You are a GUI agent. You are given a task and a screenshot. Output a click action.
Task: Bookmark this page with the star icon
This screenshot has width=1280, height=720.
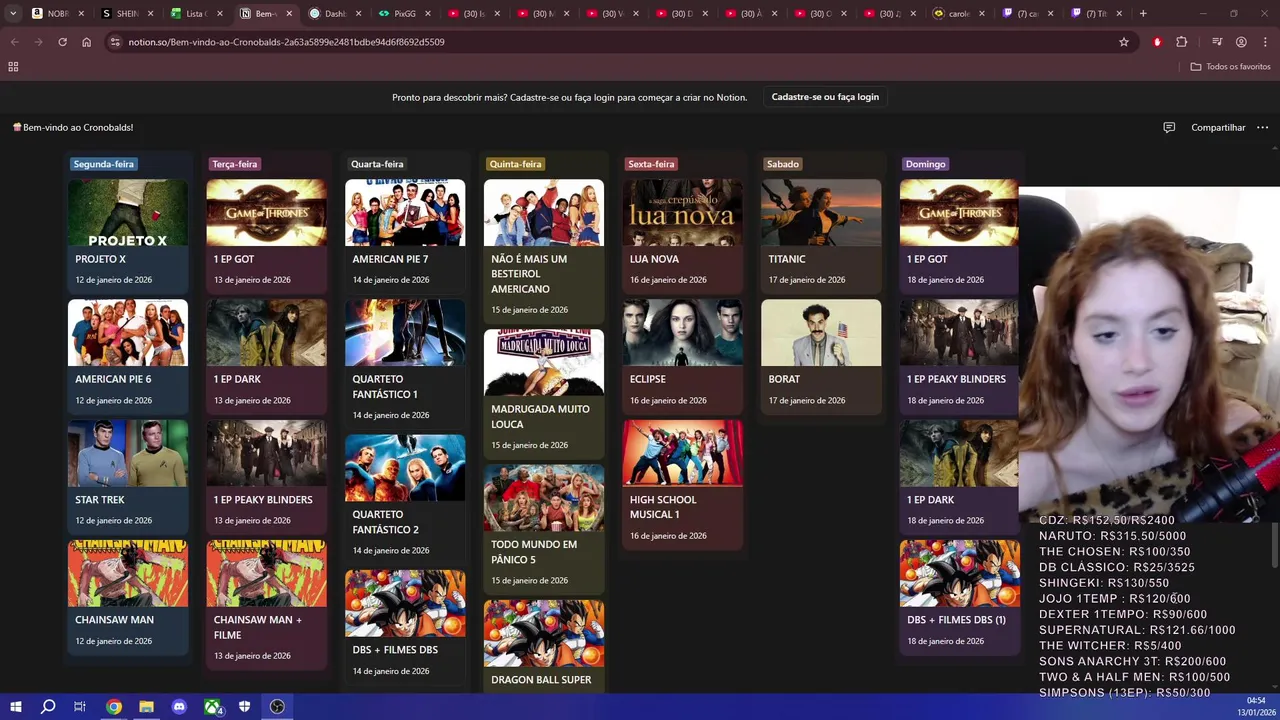(x=1124, y=42)
